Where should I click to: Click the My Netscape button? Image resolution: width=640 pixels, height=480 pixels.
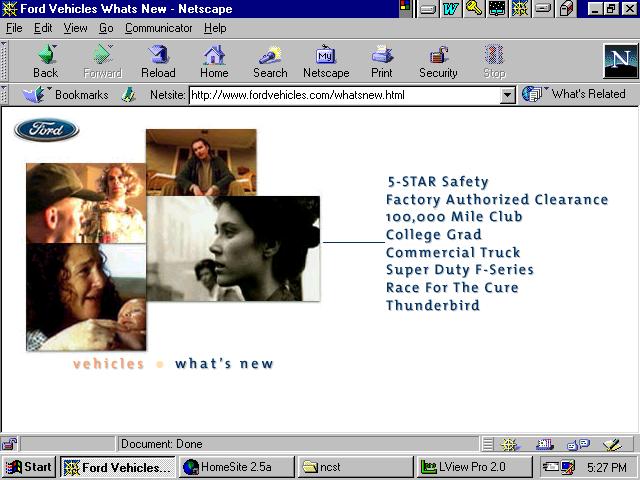point(326,61)
